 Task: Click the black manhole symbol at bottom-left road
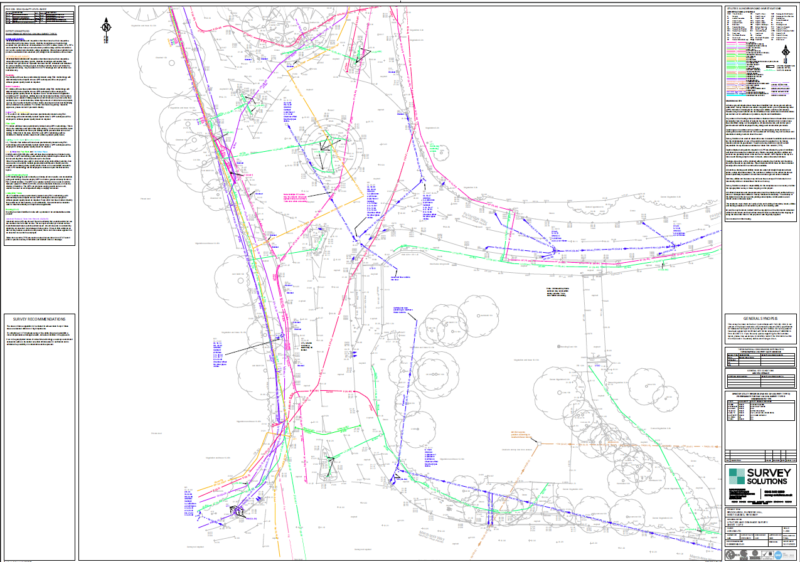pos(239,511)
